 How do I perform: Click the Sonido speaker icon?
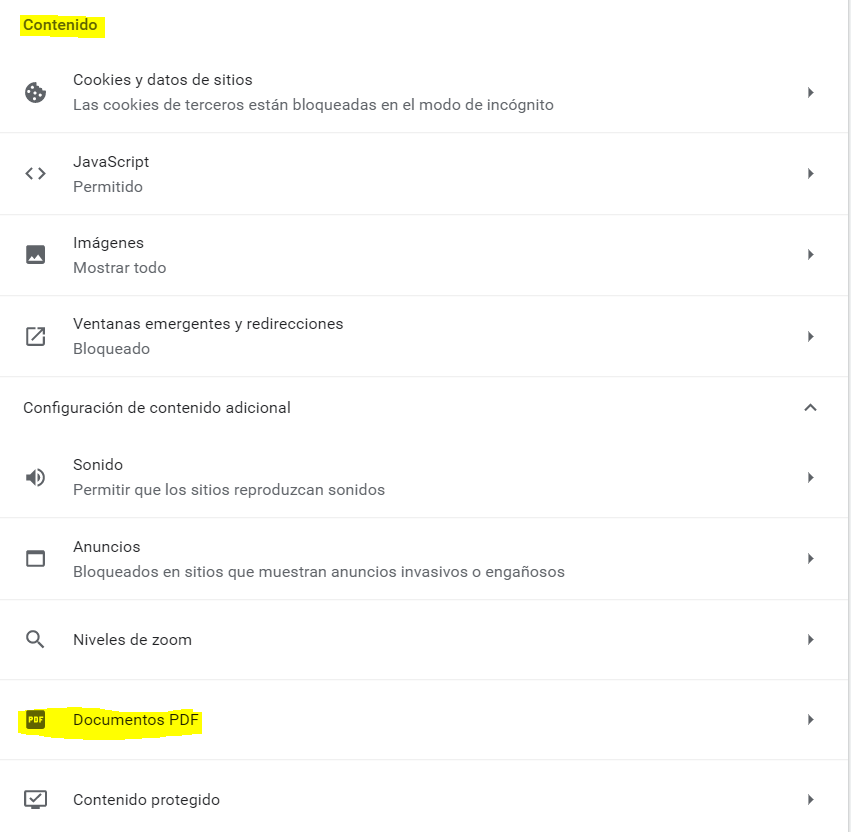click(x=36, y=477)
